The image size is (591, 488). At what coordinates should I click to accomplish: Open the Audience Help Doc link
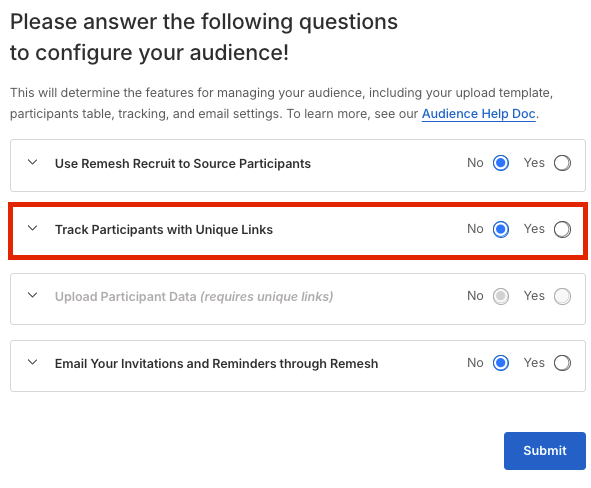coord(479,114)
